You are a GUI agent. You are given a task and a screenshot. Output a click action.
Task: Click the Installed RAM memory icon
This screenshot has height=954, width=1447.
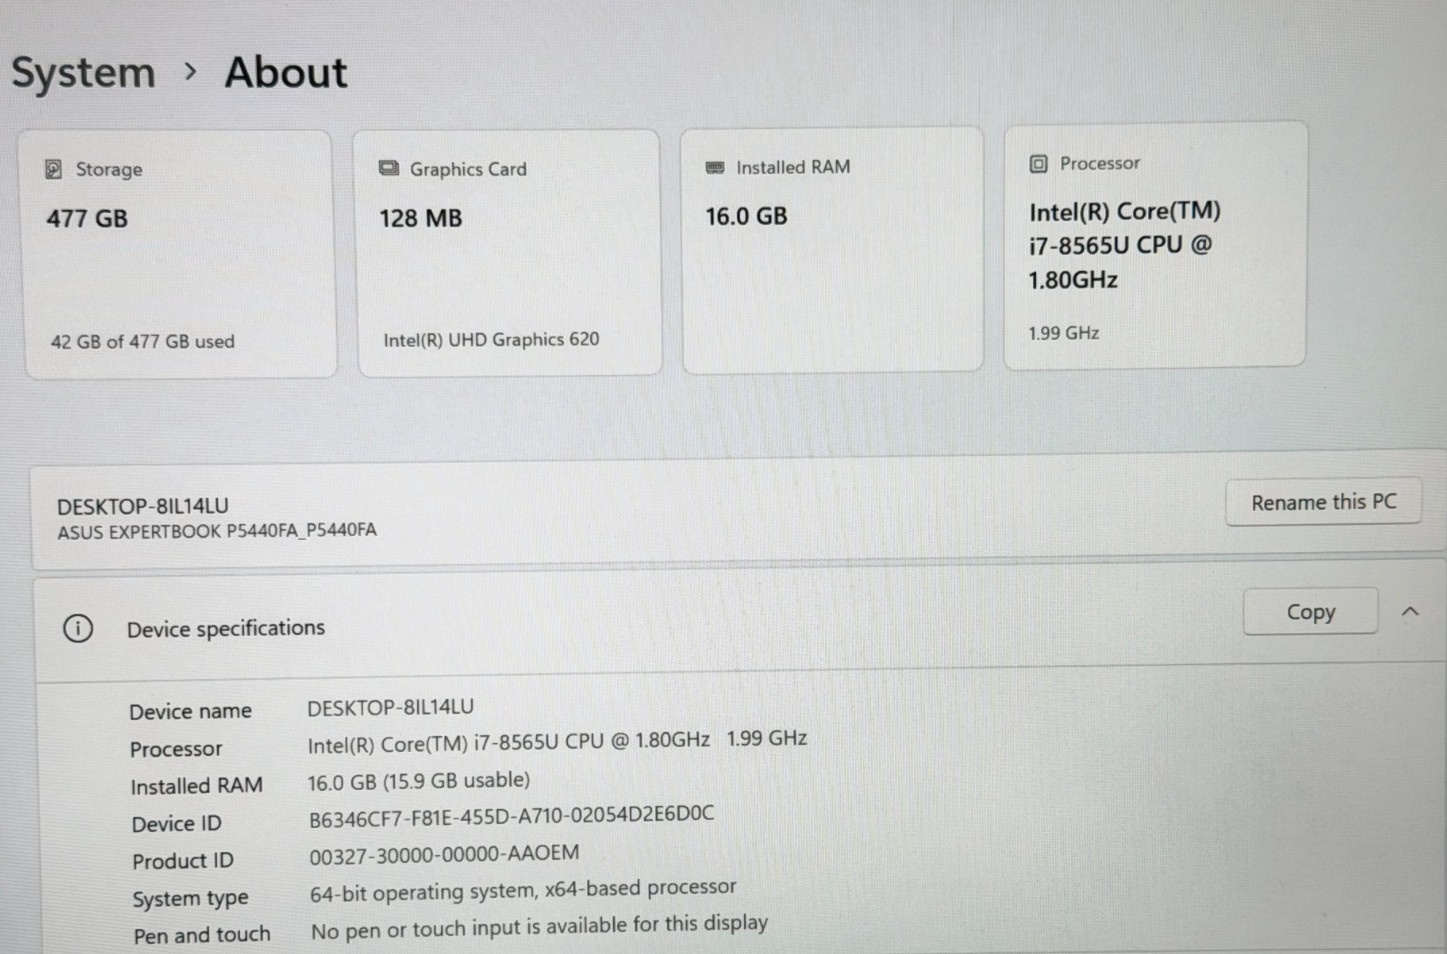point(715,167)
